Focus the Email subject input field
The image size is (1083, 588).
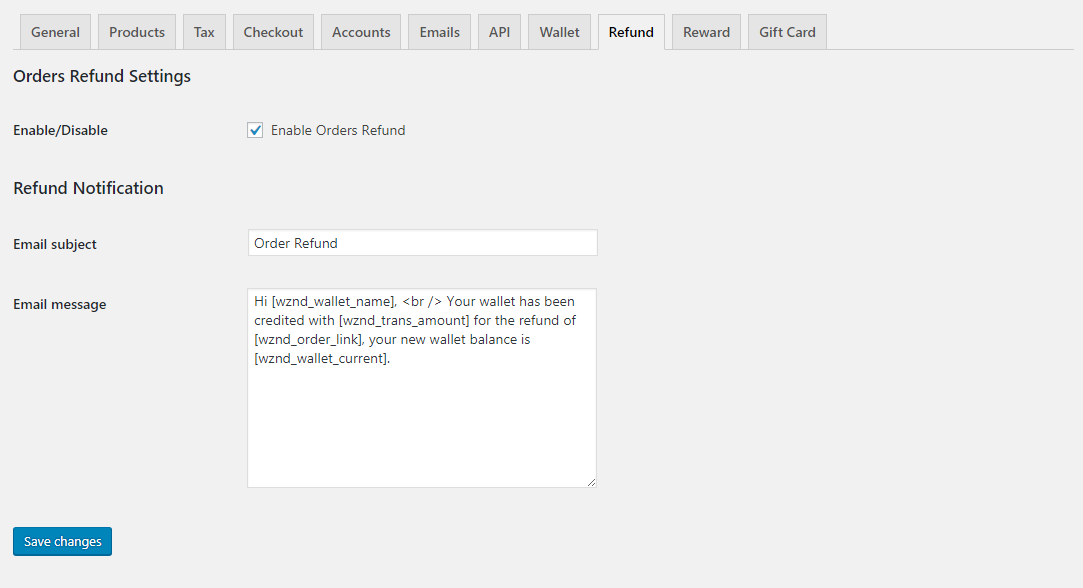[x=422, y=243]
